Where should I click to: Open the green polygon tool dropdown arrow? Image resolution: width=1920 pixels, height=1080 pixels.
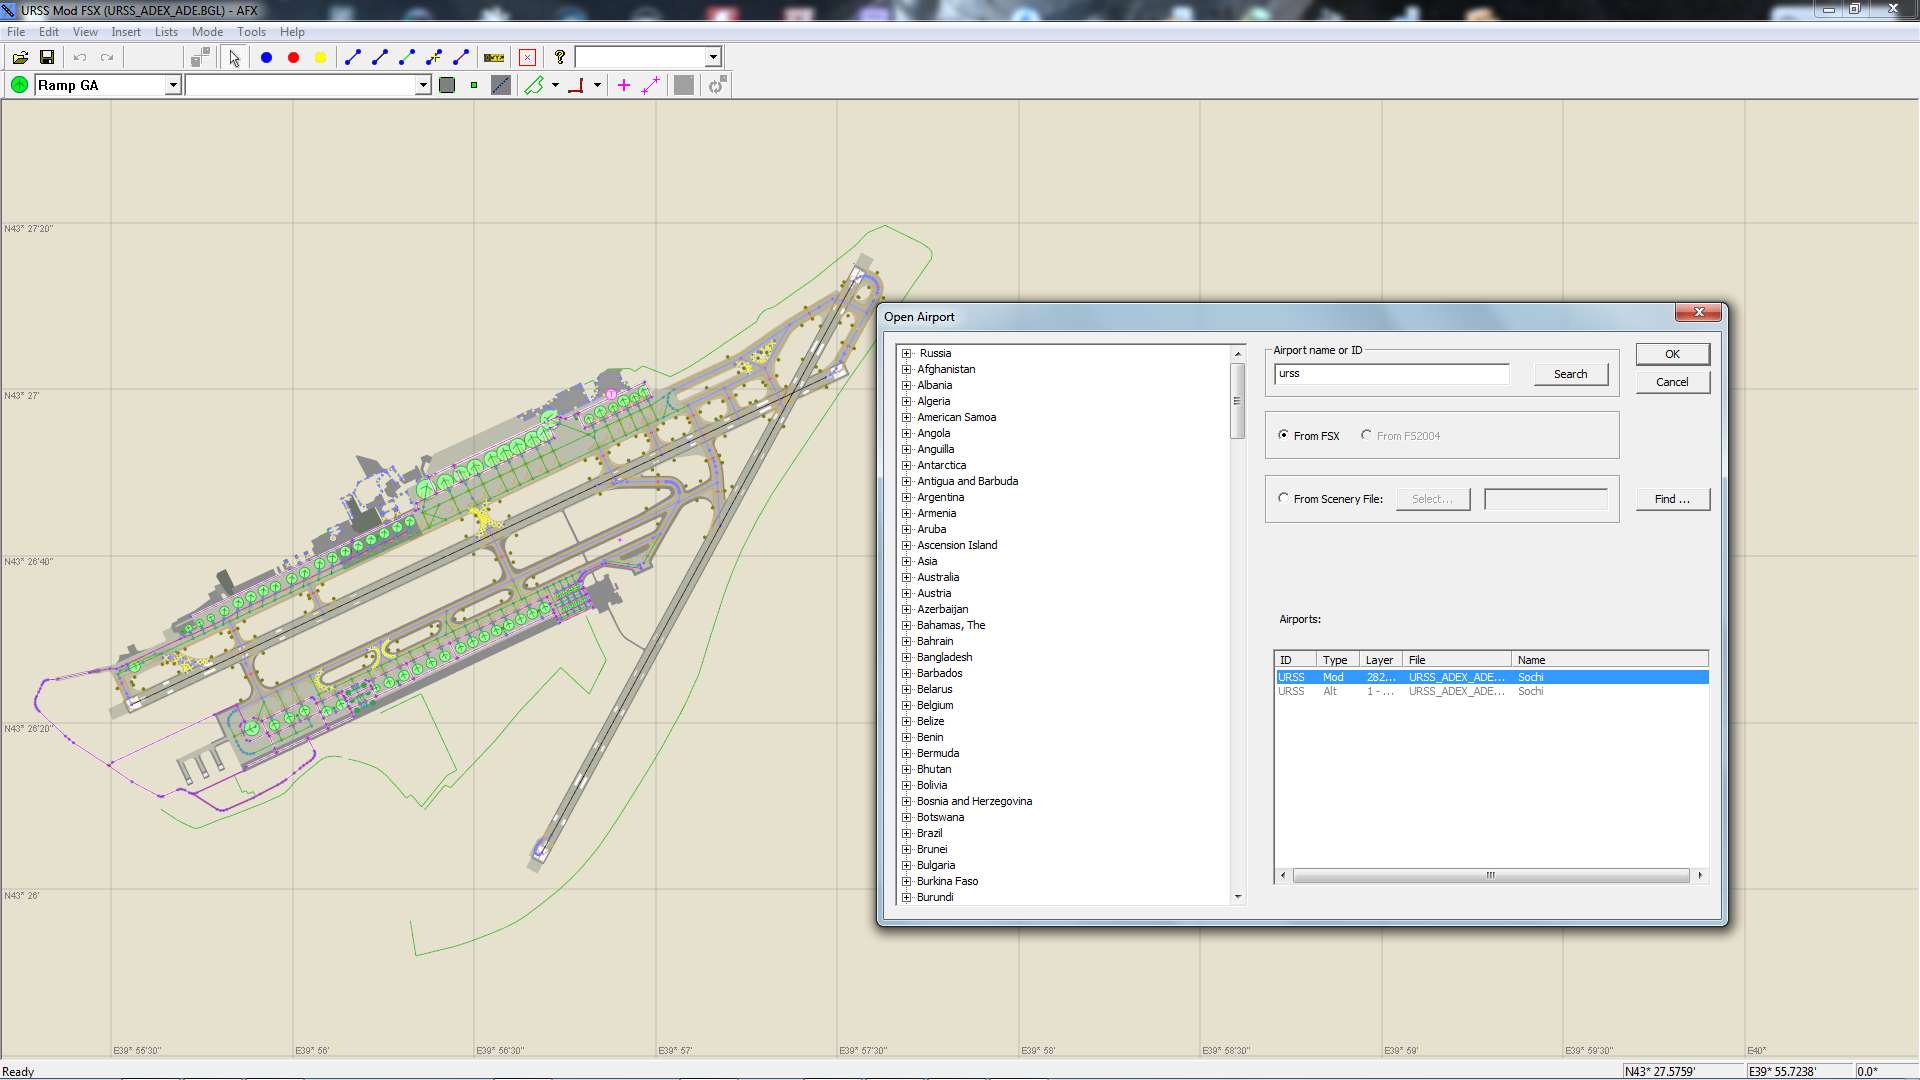click(555, 85)
